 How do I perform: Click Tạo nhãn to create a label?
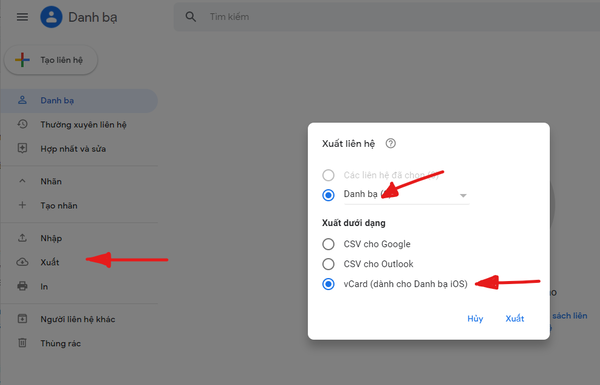pyautogui.click(x=79, y=206)
